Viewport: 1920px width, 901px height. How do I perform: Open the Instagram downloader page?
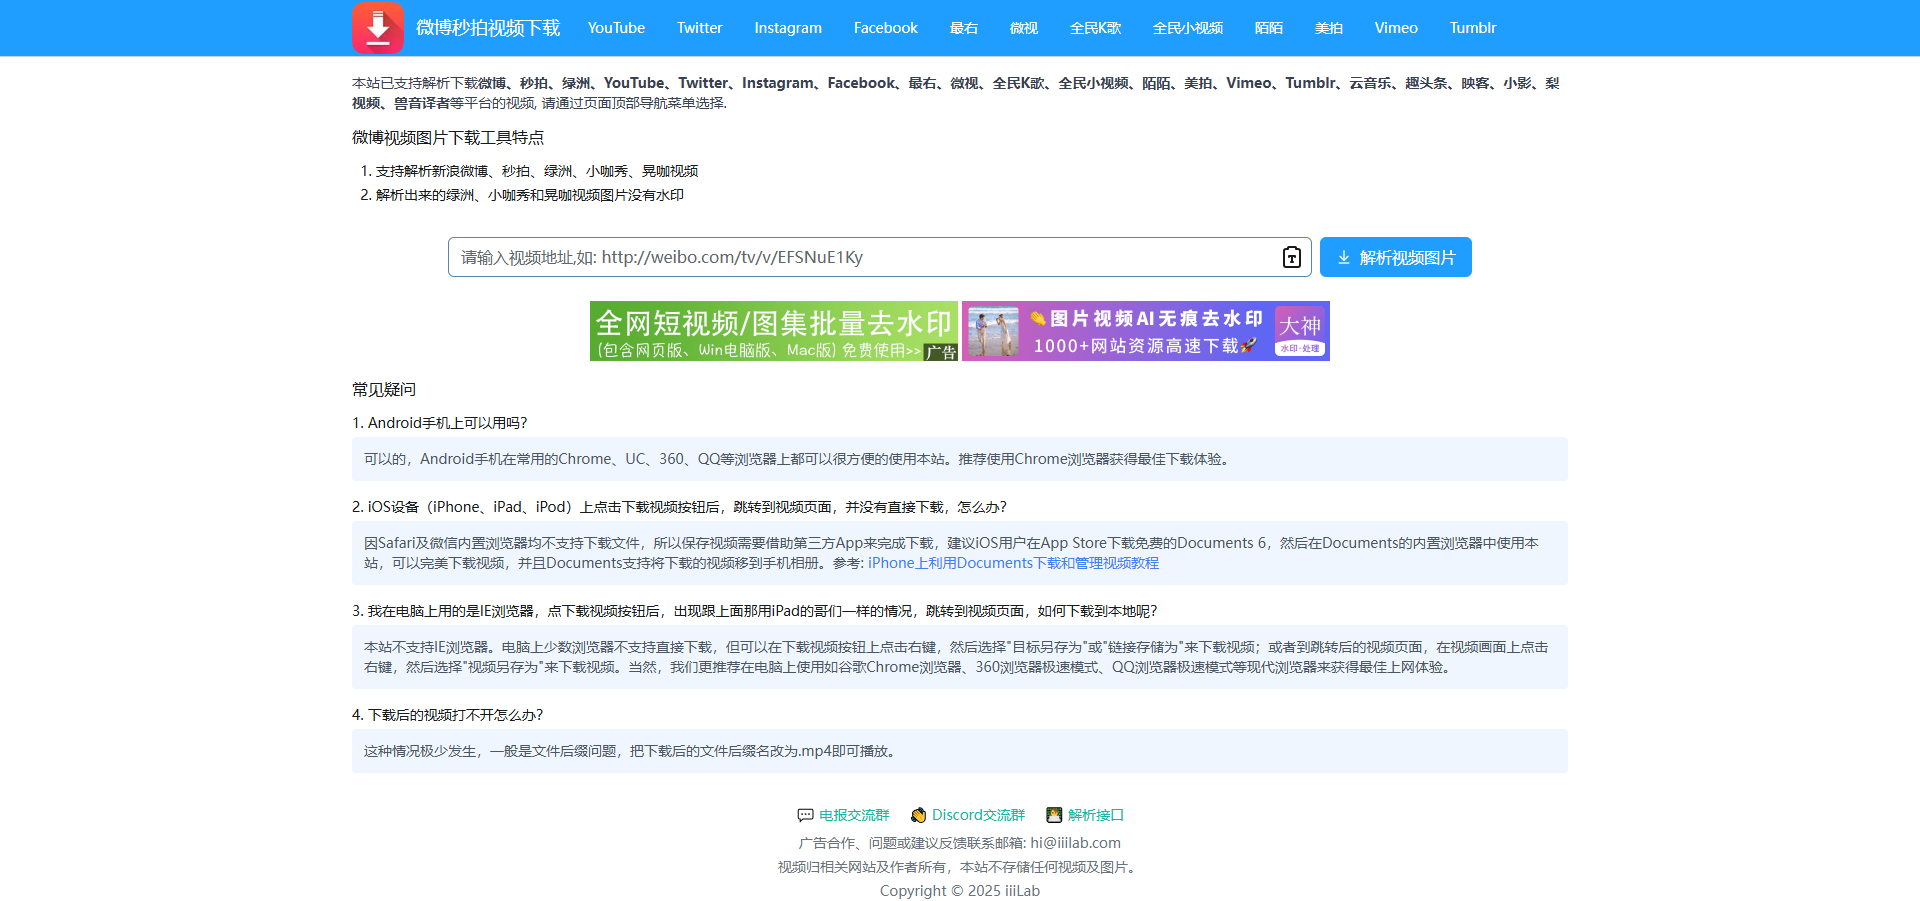tap(787, 27)
